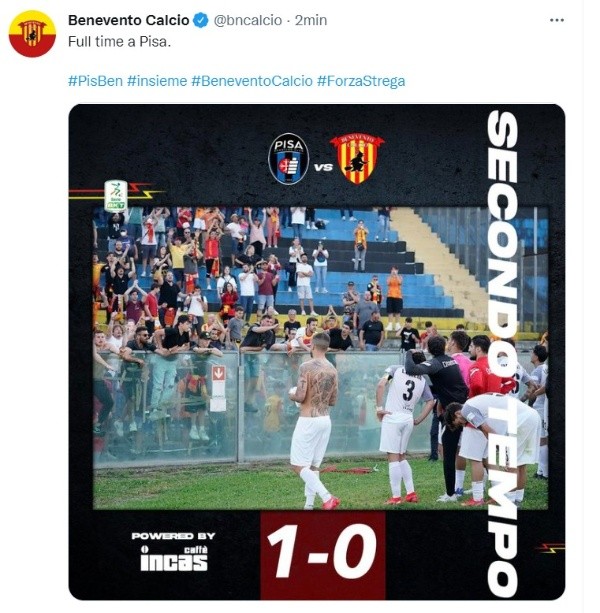This screenshot has height=613, width=600.
Task: Click the vertical SECONDO TEMPO text
Action: click(x=503, y=353)
